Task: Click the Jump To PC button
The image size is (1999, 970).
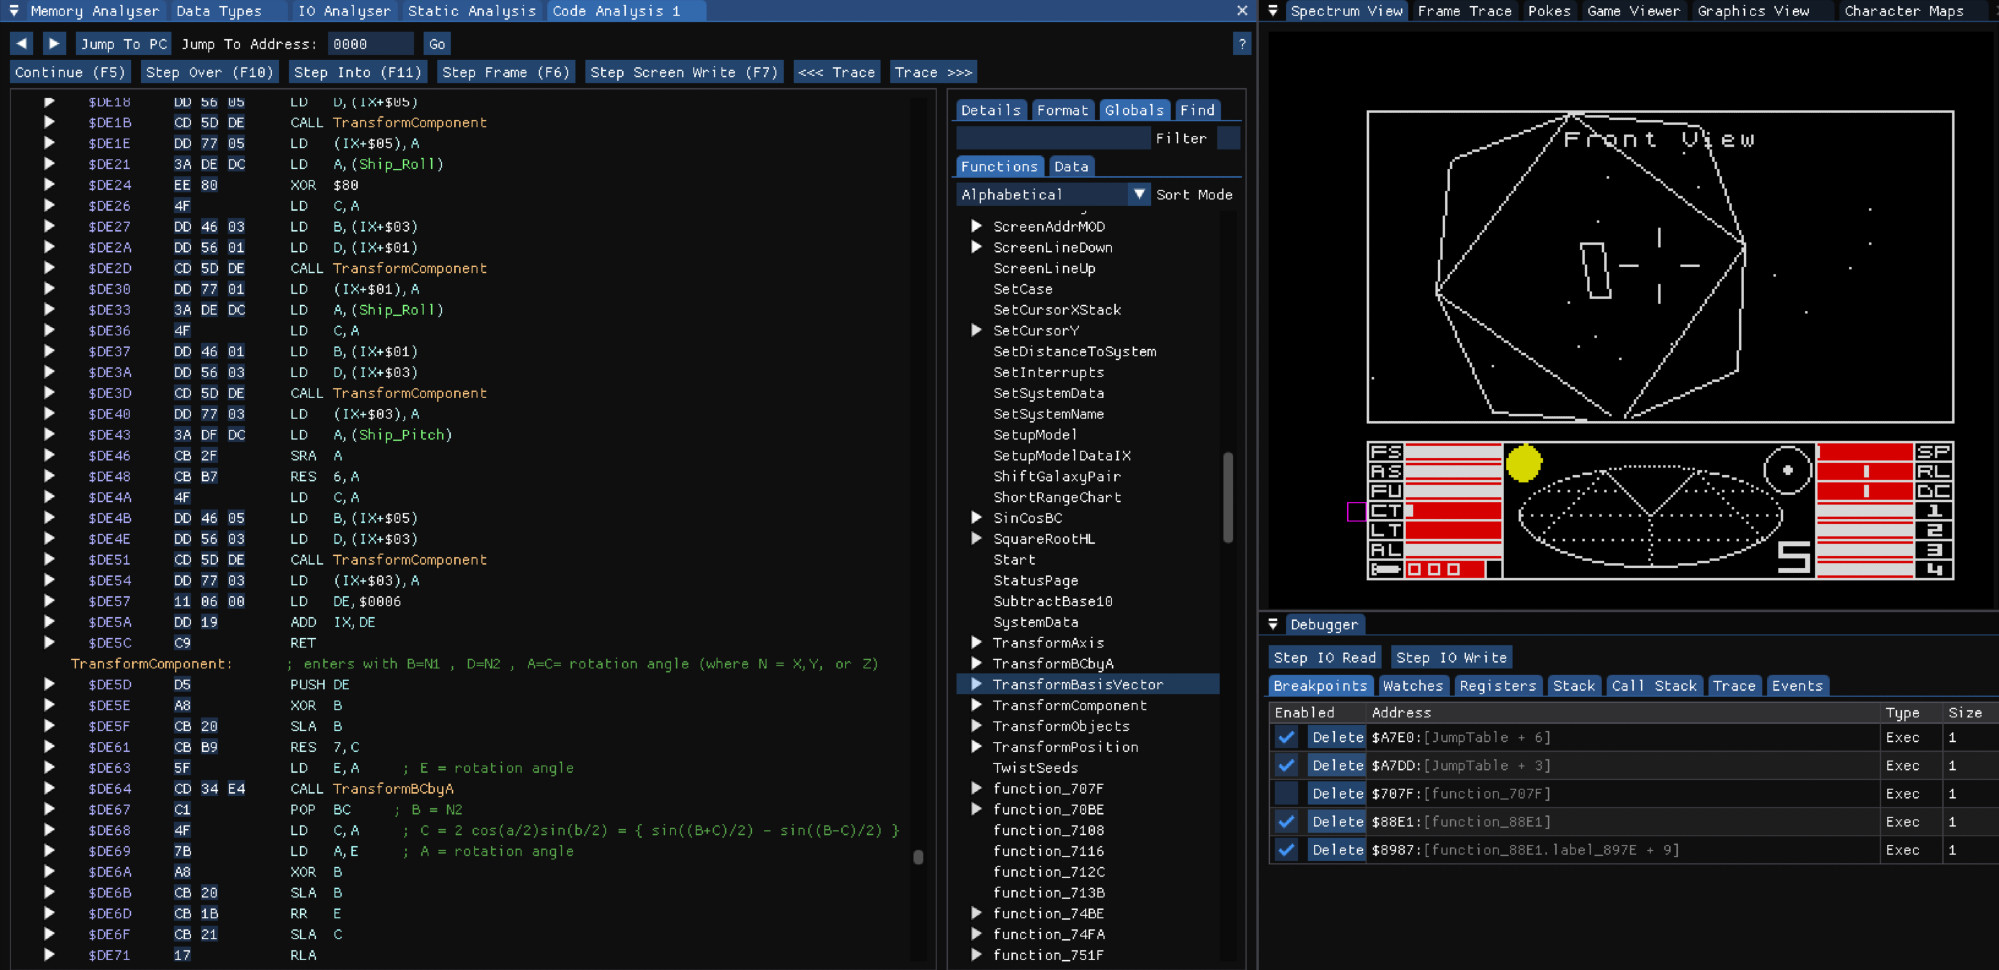Action: pyautogui.click(x=124, y=44)
